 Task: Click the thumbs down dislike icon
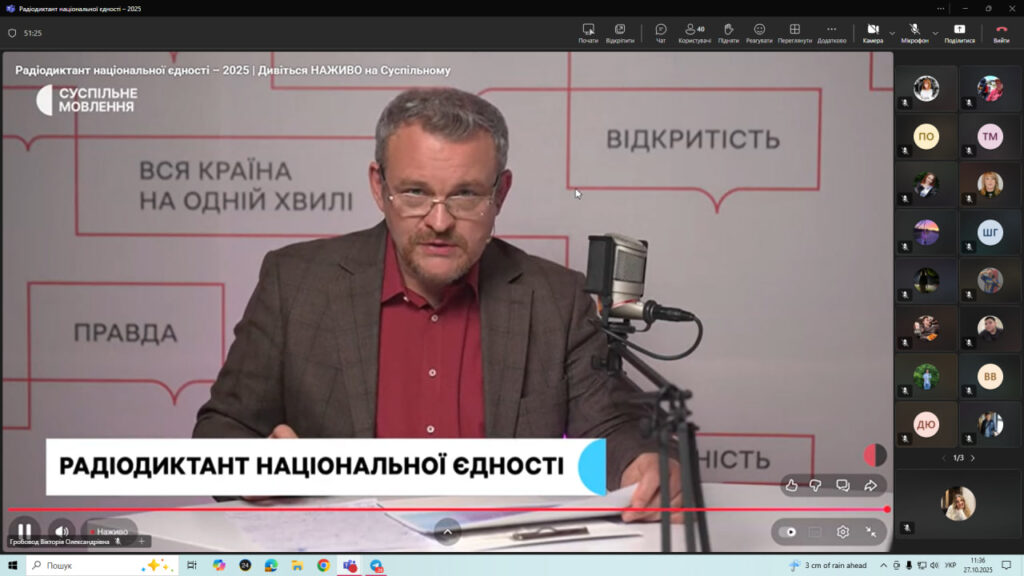[x=816, y=485]
